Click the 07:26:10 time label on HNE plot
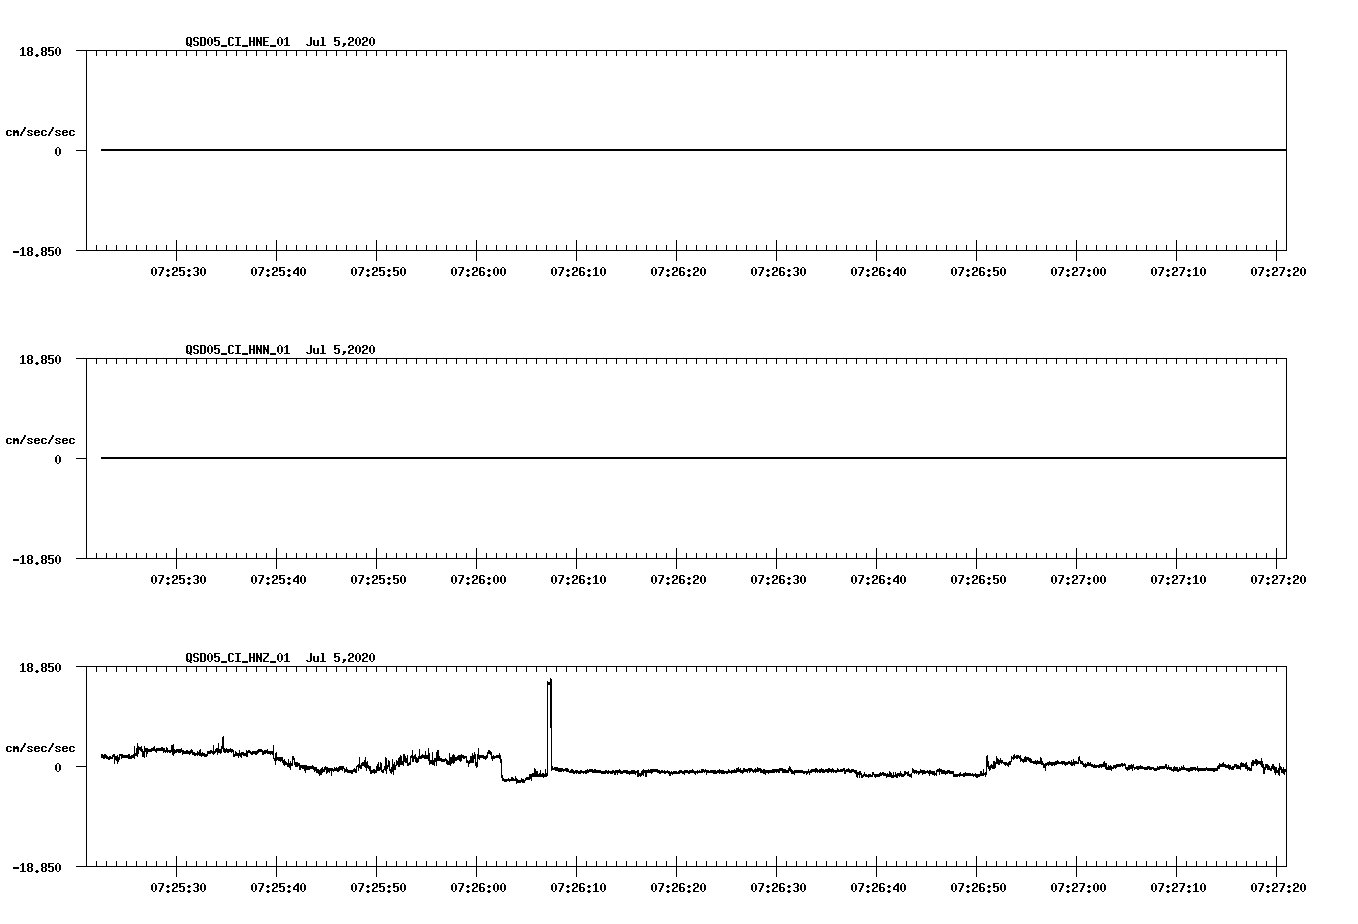This screenshot has width=1358, height=924. tap(578, 271)
